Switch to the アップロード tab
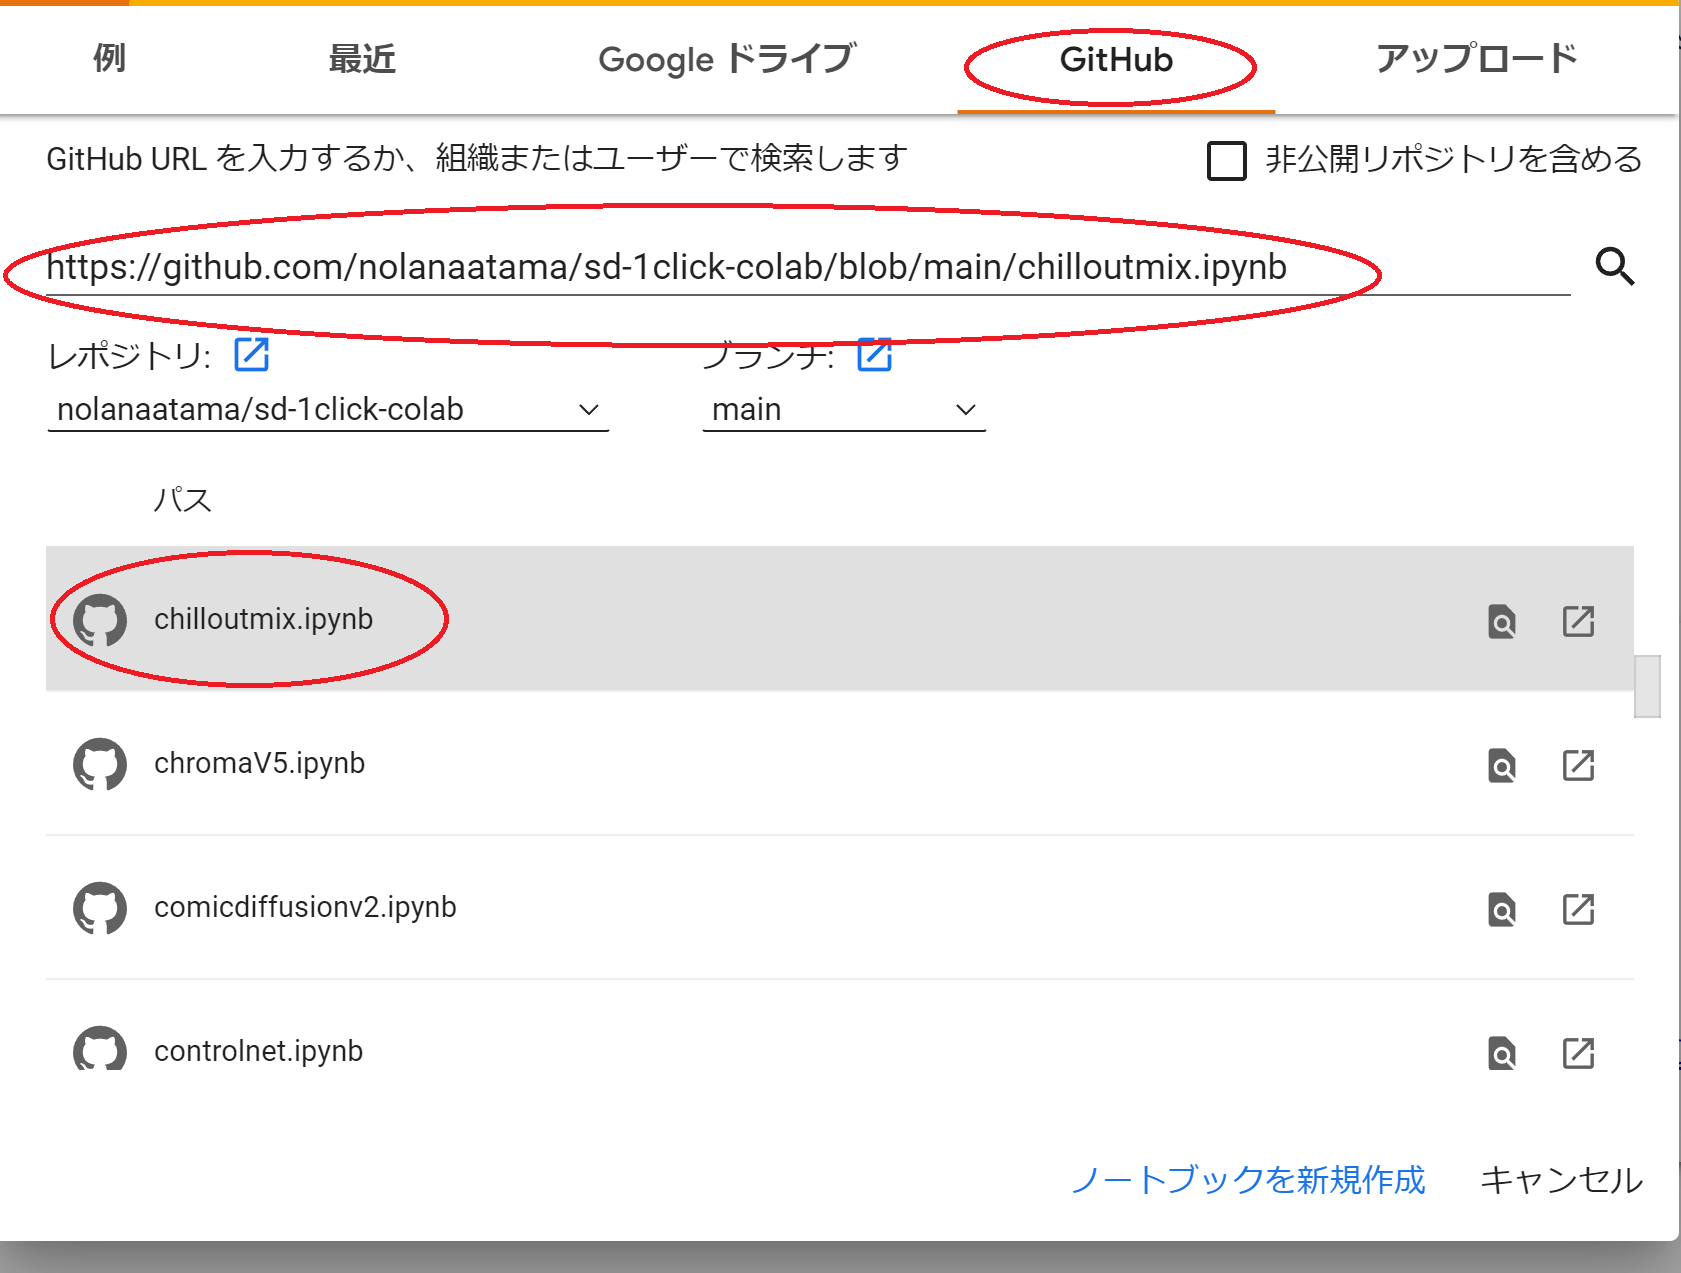 pos(1477,59)
